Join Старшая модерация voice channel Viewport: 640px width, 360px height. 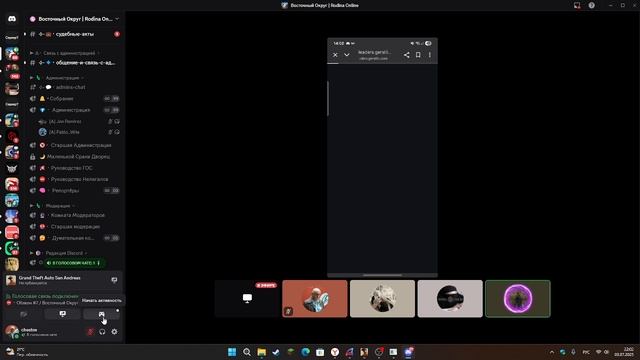click(74, 227)
